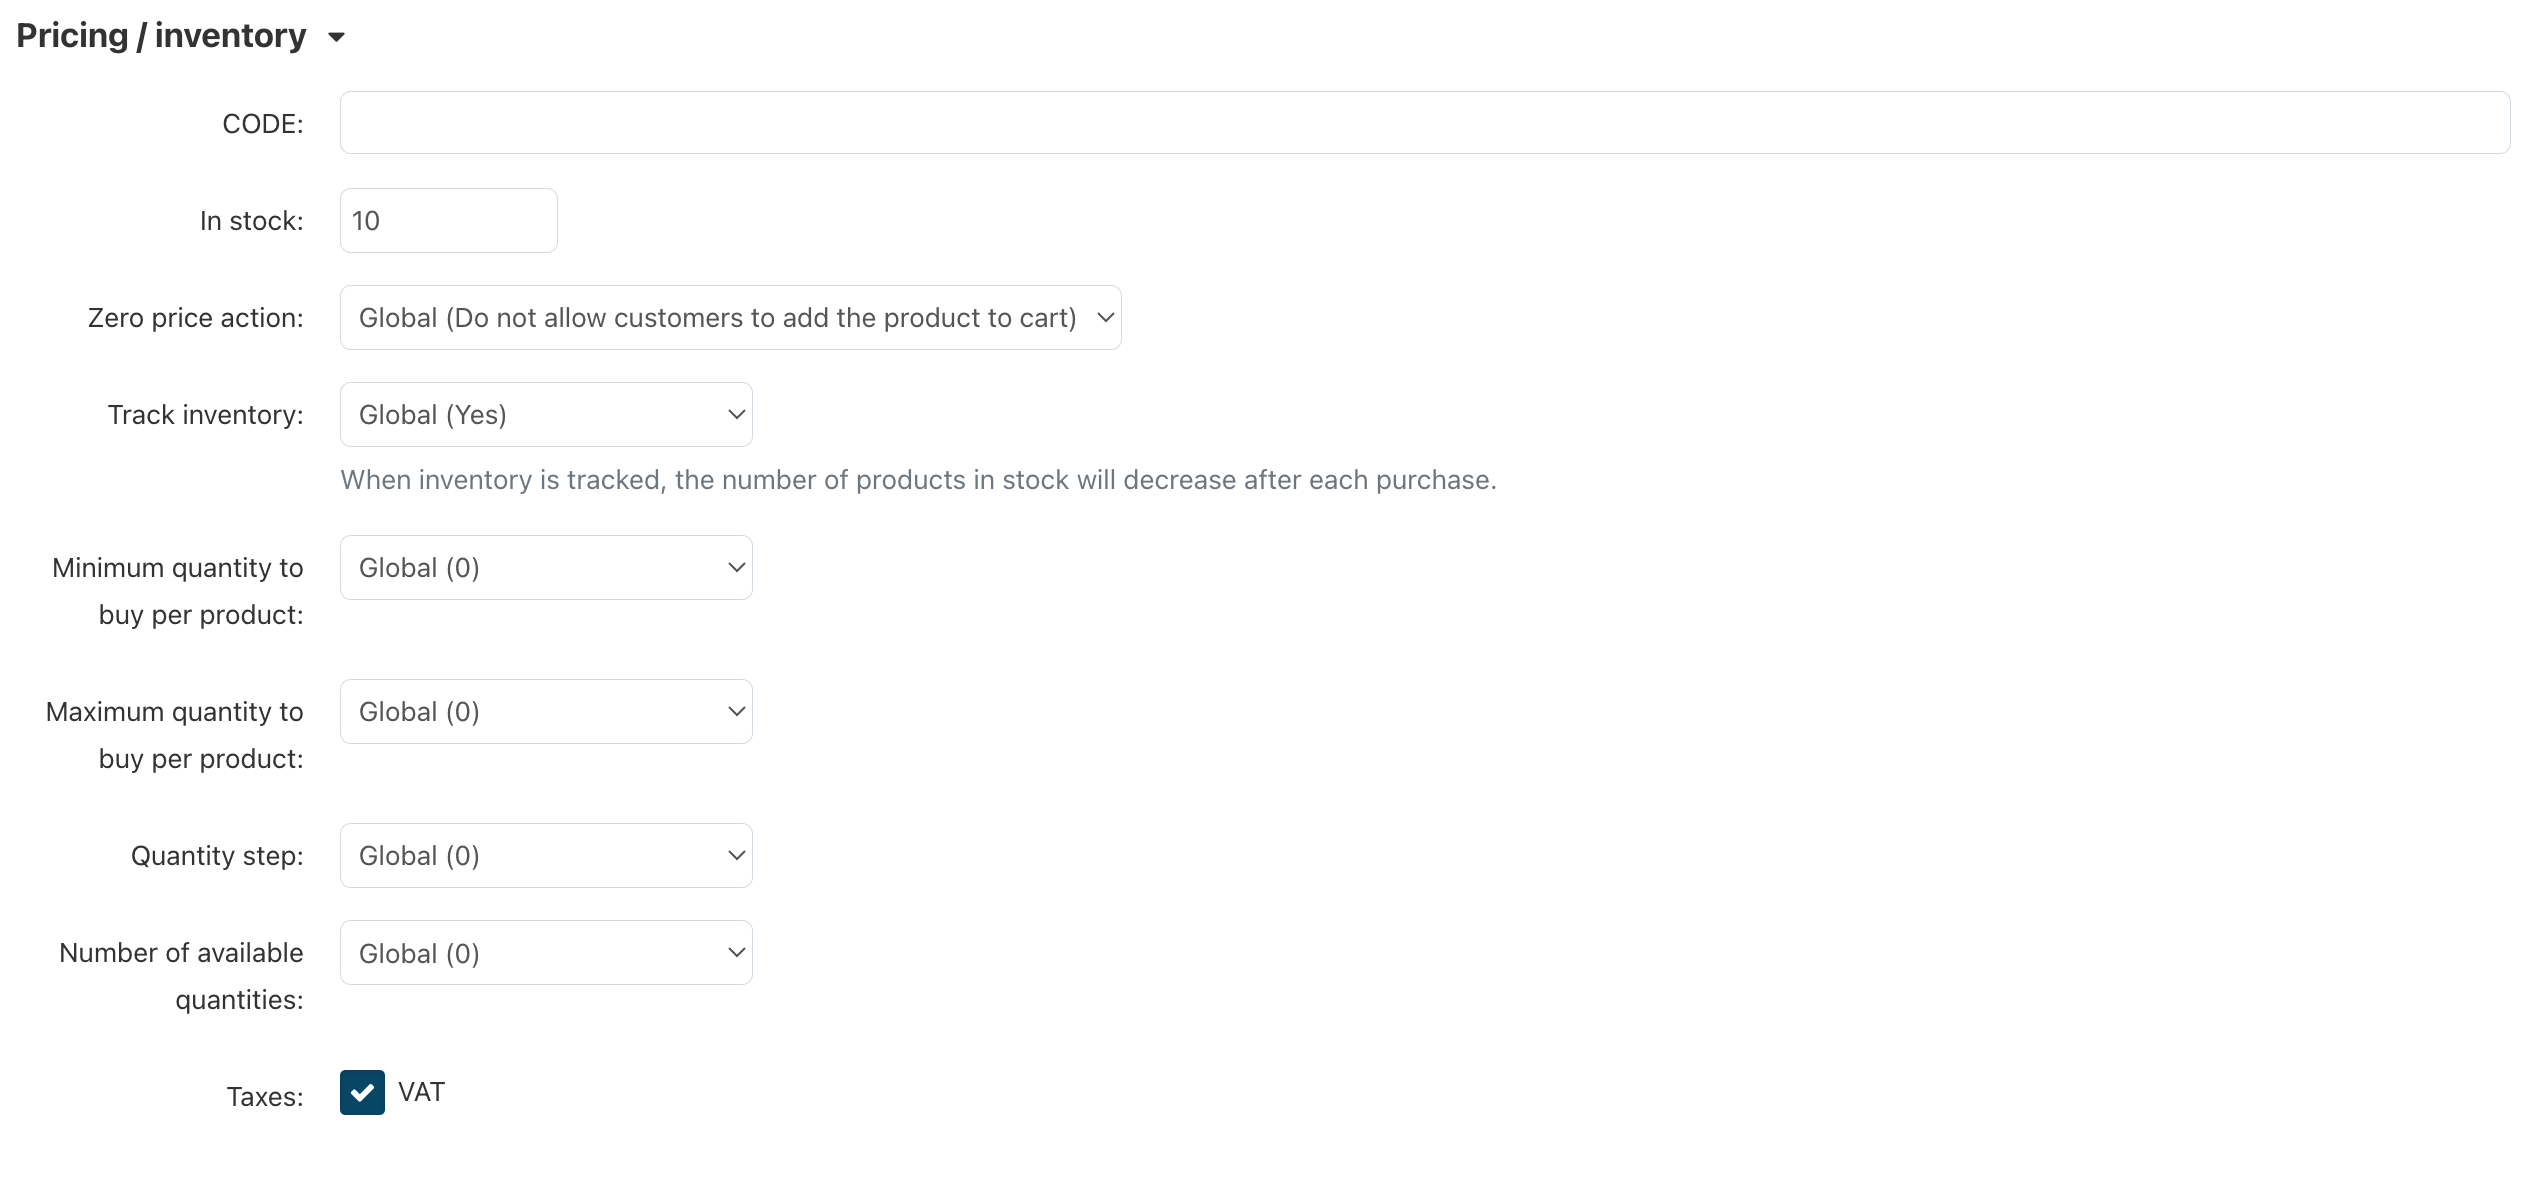Click into the CODE text field

1424,123
